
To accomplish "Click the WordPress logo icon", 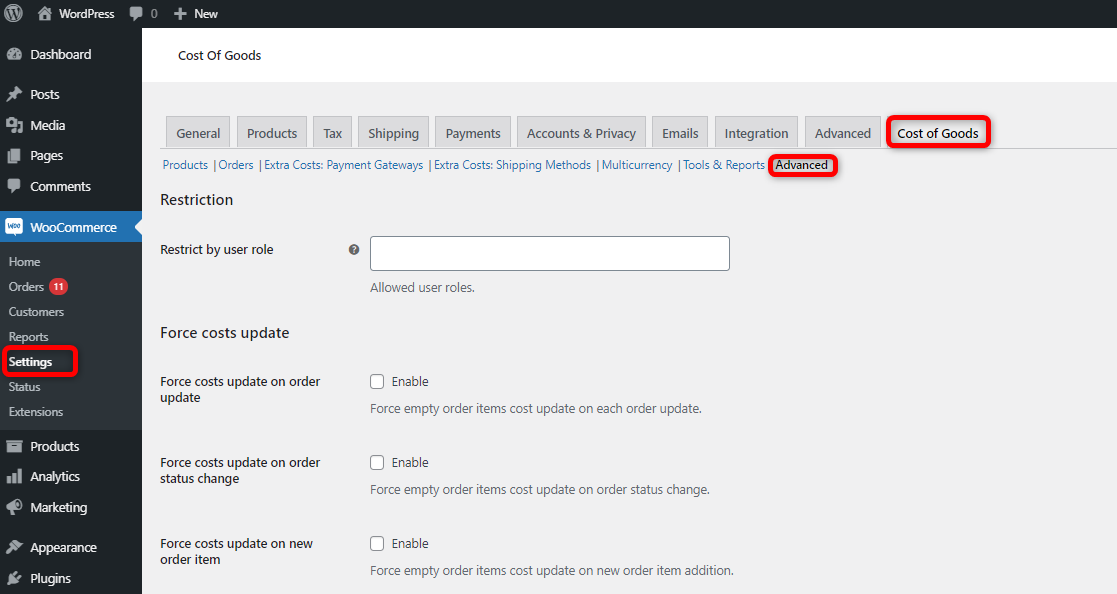I will [14, 14].
